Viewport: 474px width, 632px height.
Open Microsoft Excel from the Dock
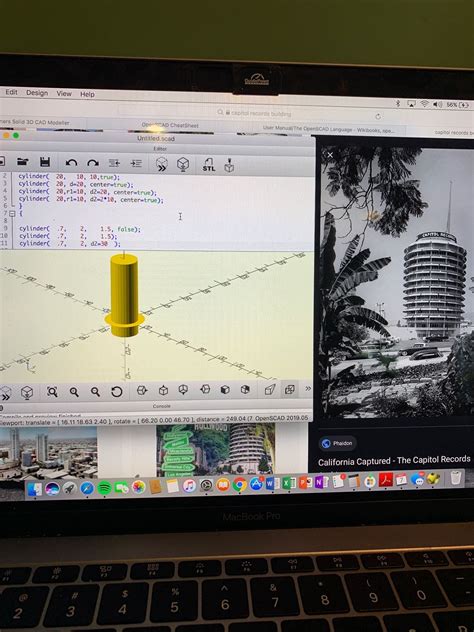pyautogui.click(x=289, y=482)
